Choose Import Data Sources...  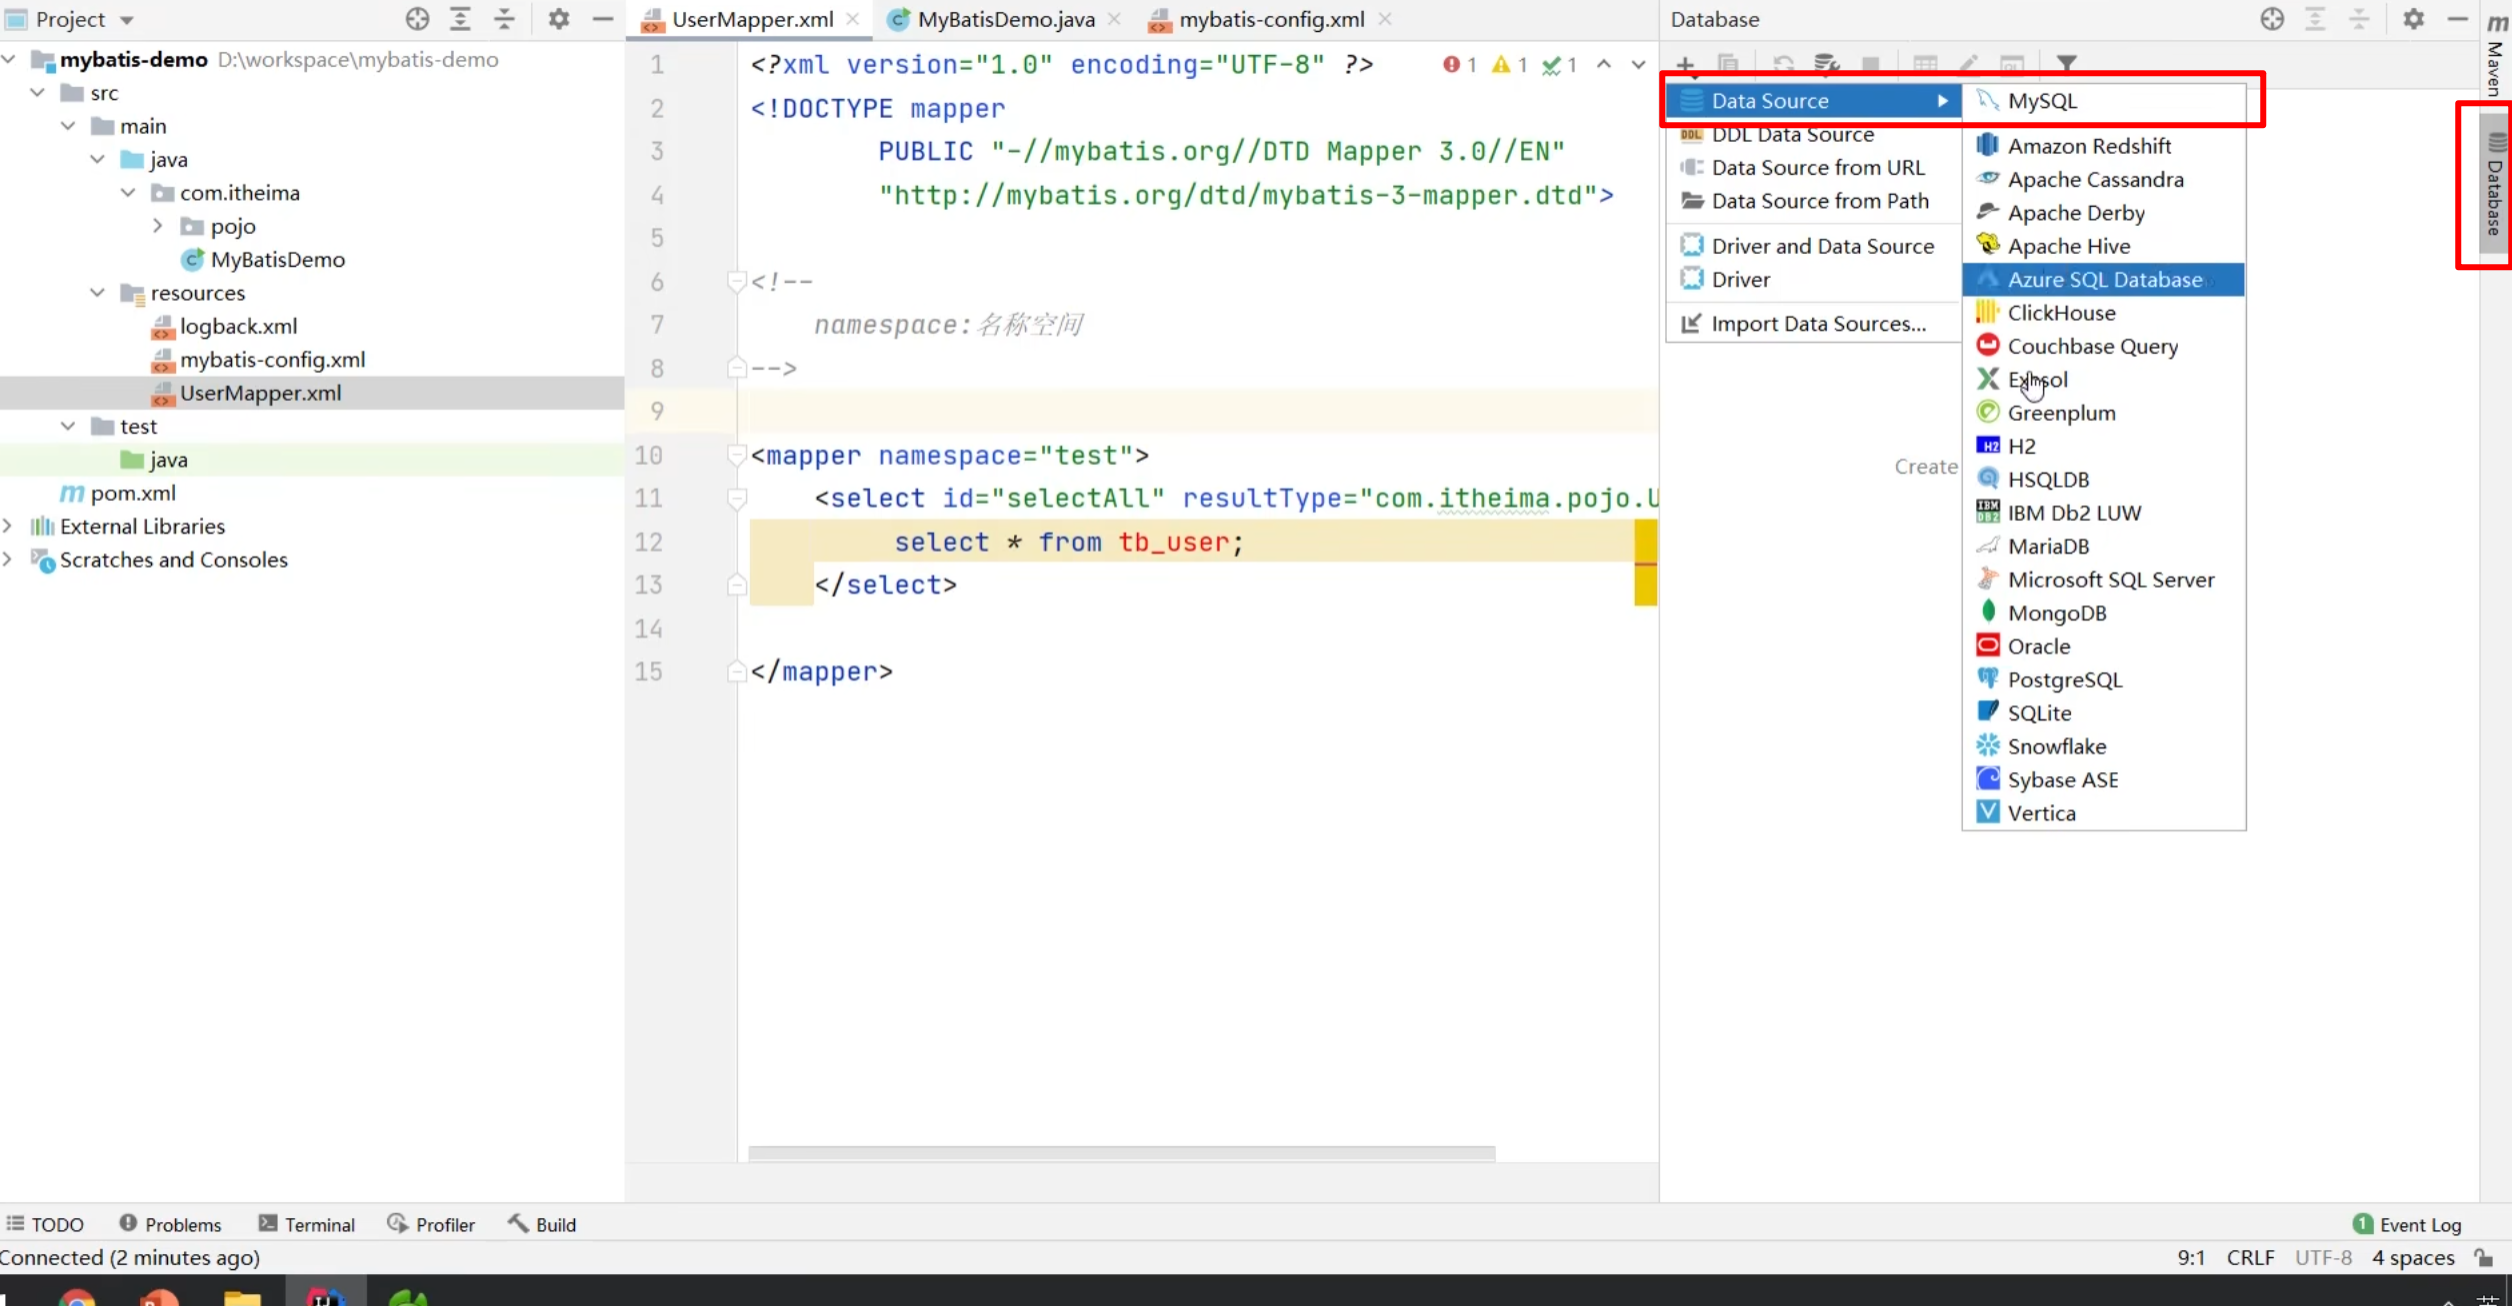[x=1812, y=324]
